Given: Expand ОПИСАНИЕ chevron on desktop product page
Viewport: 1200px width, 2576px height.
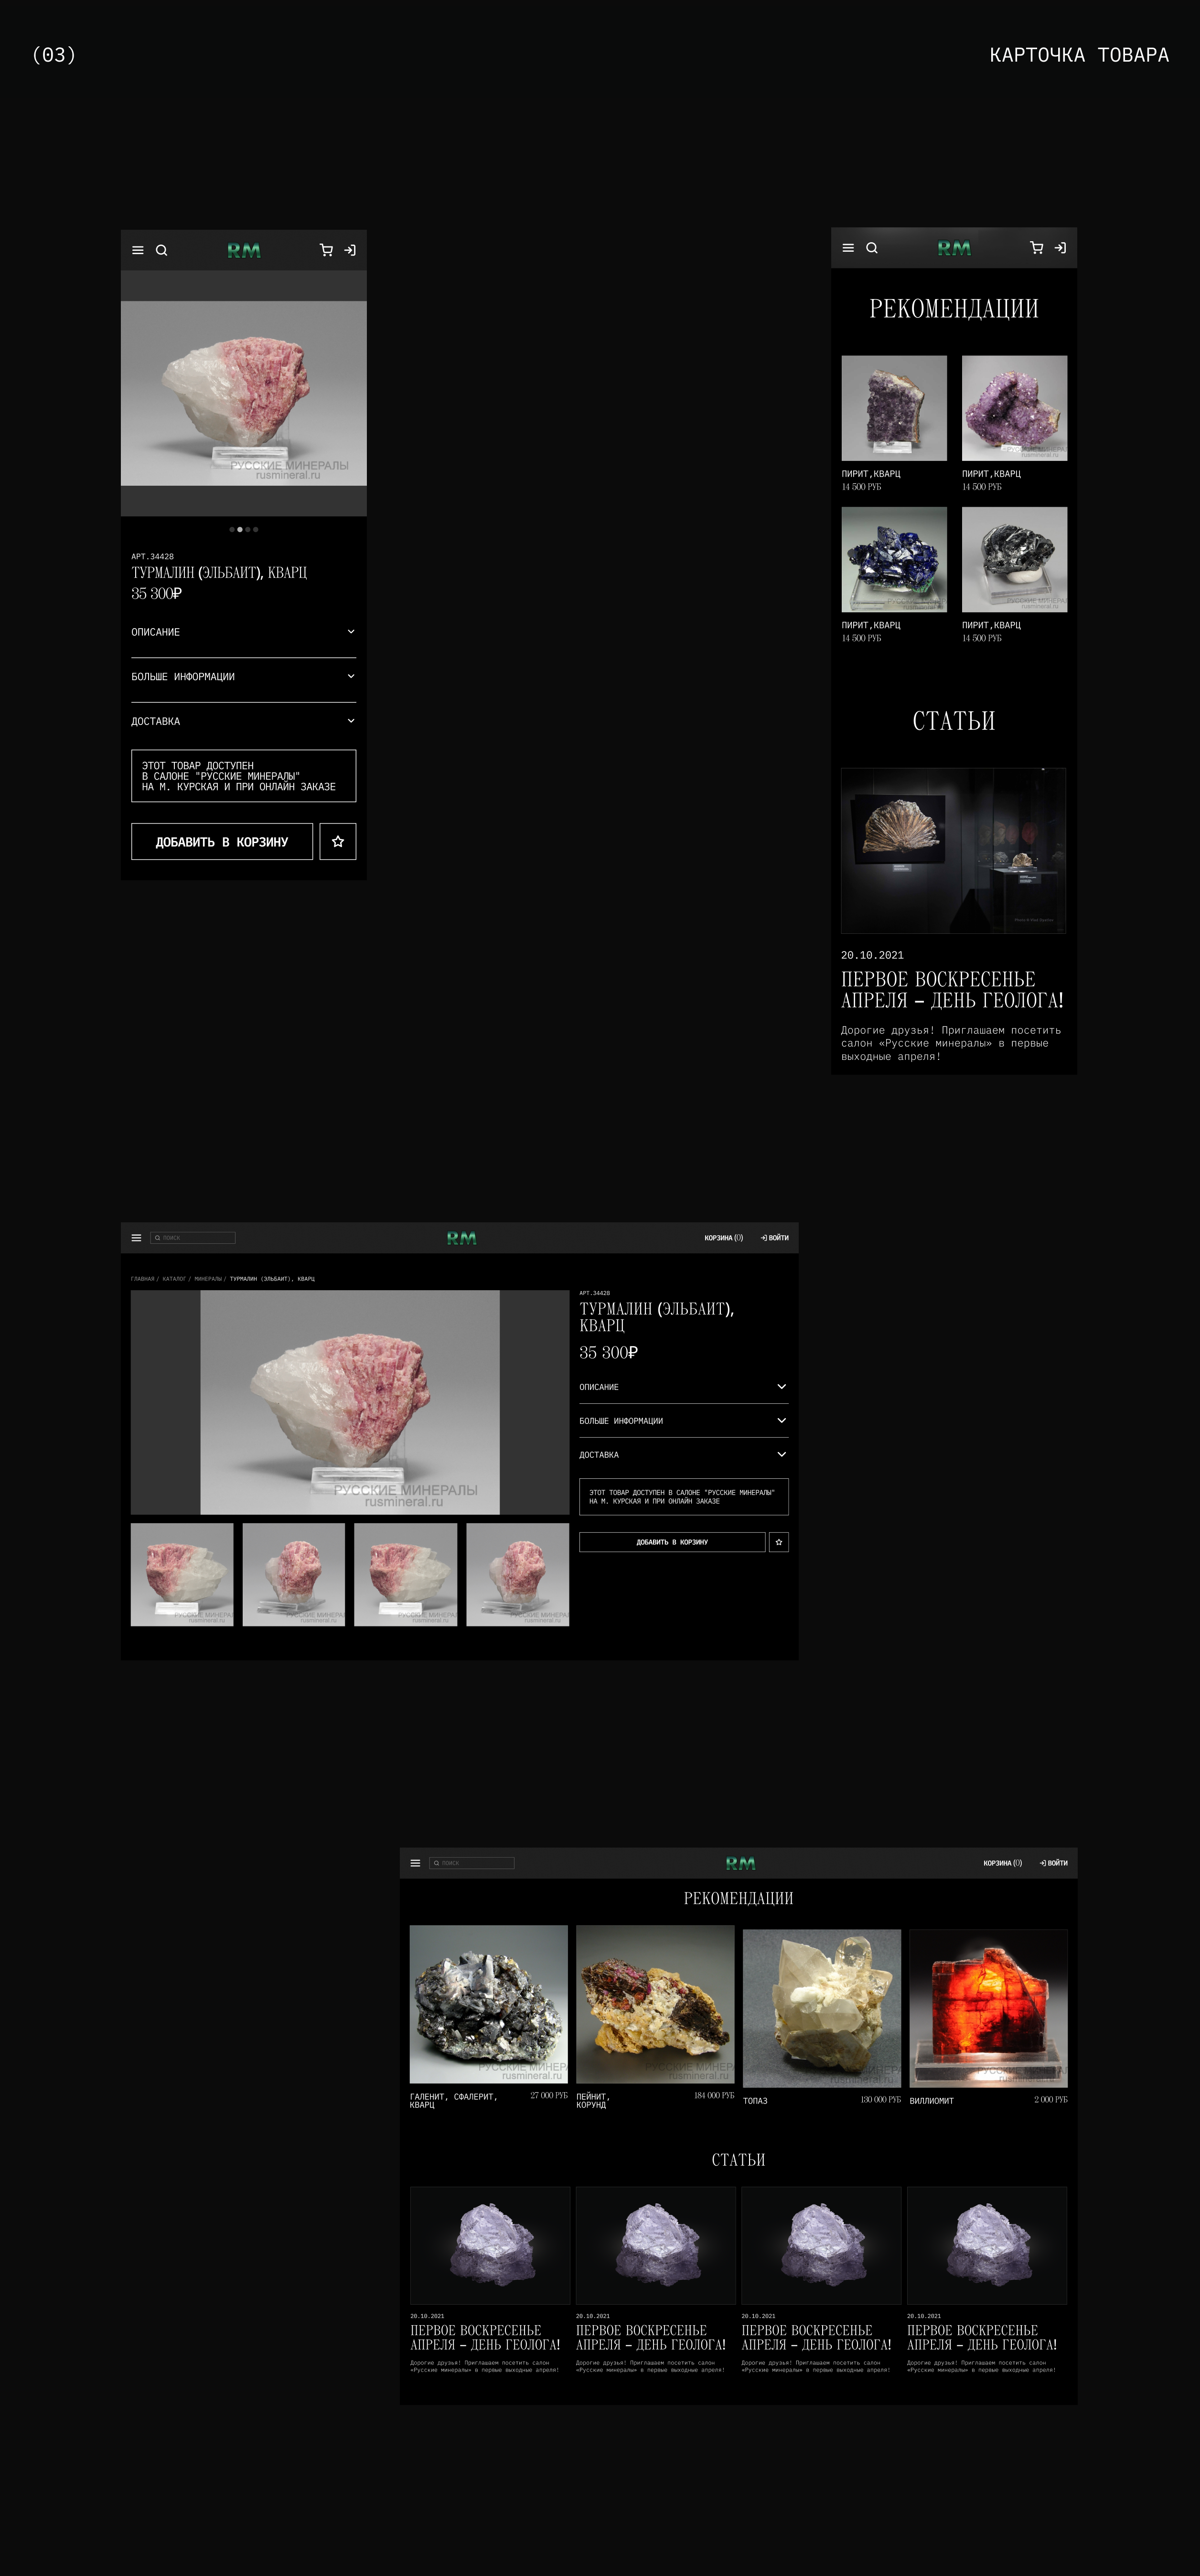Looking at the screenshot, I should click(782, 1387).
